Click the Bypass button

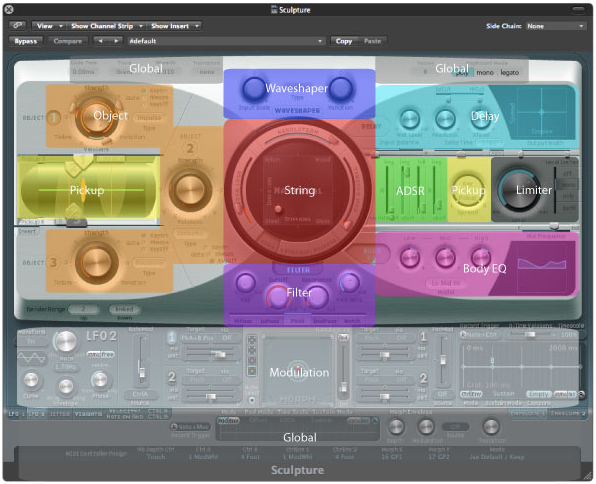pyautogui.click(x=25, y=41)
